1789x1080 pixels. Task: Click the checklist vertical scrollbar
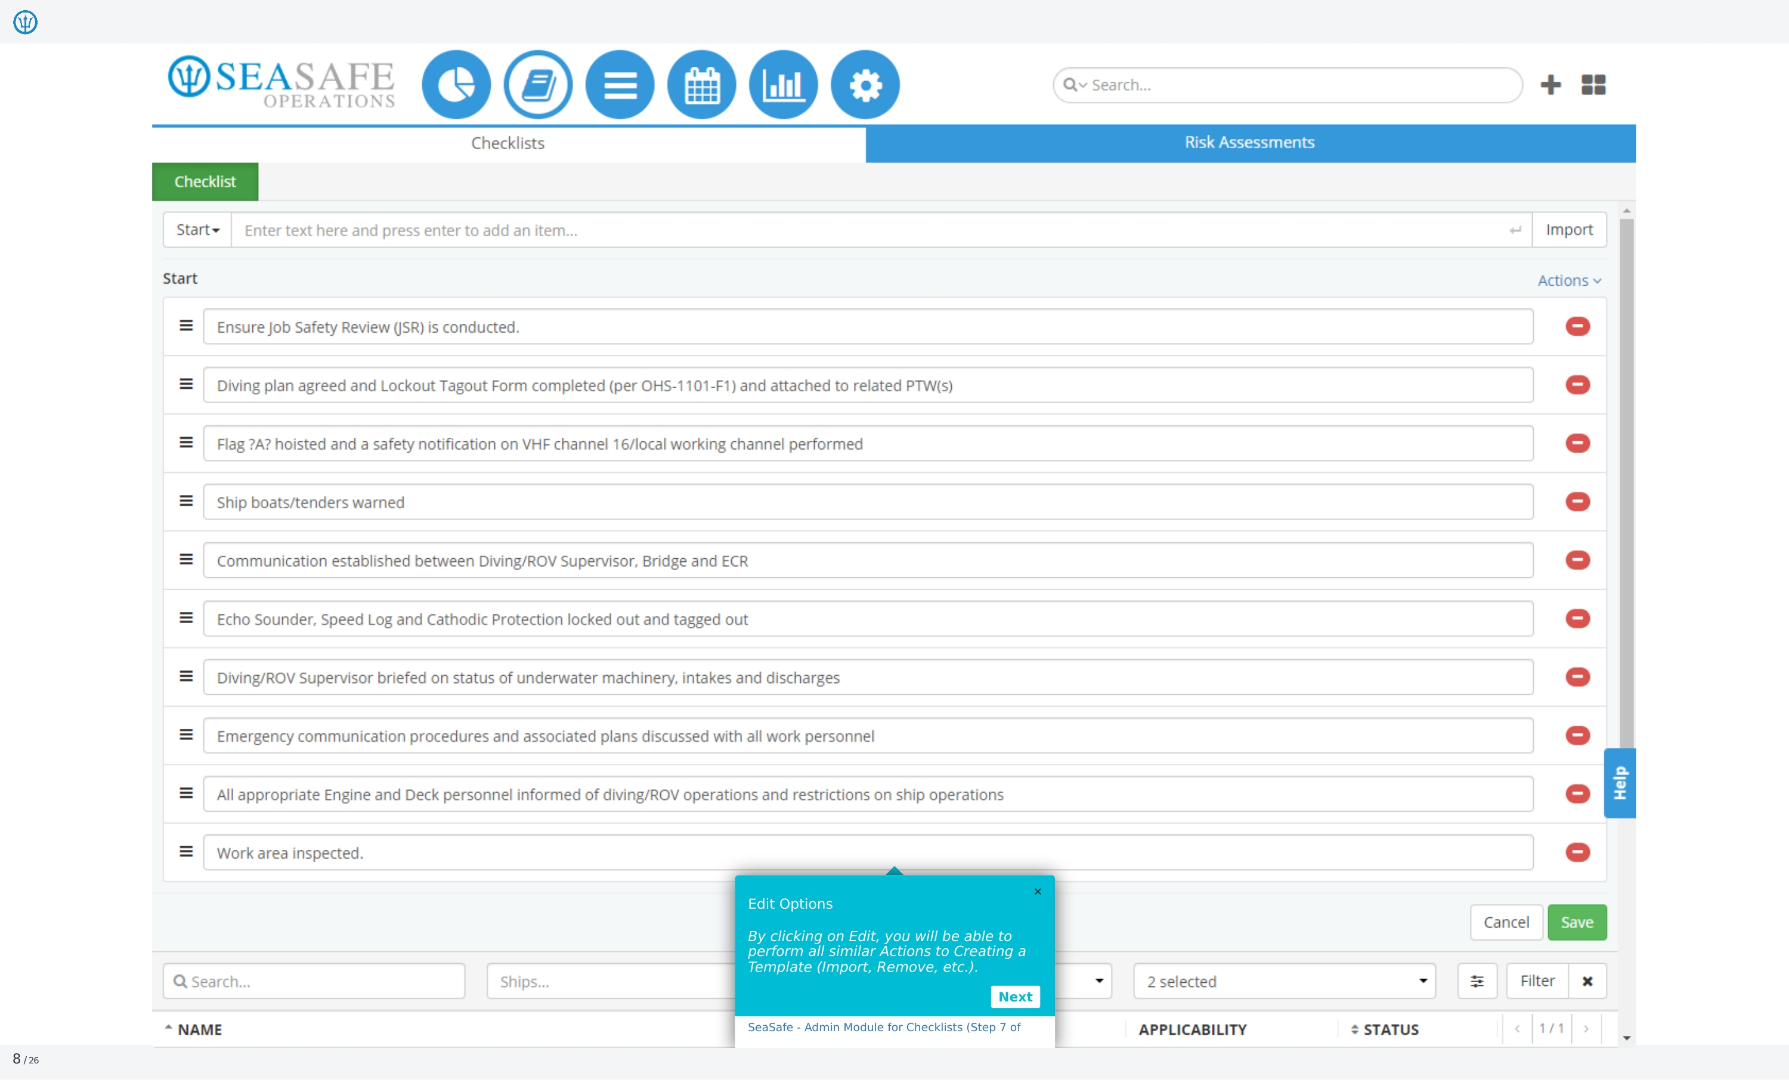[x=1626, y=484]
